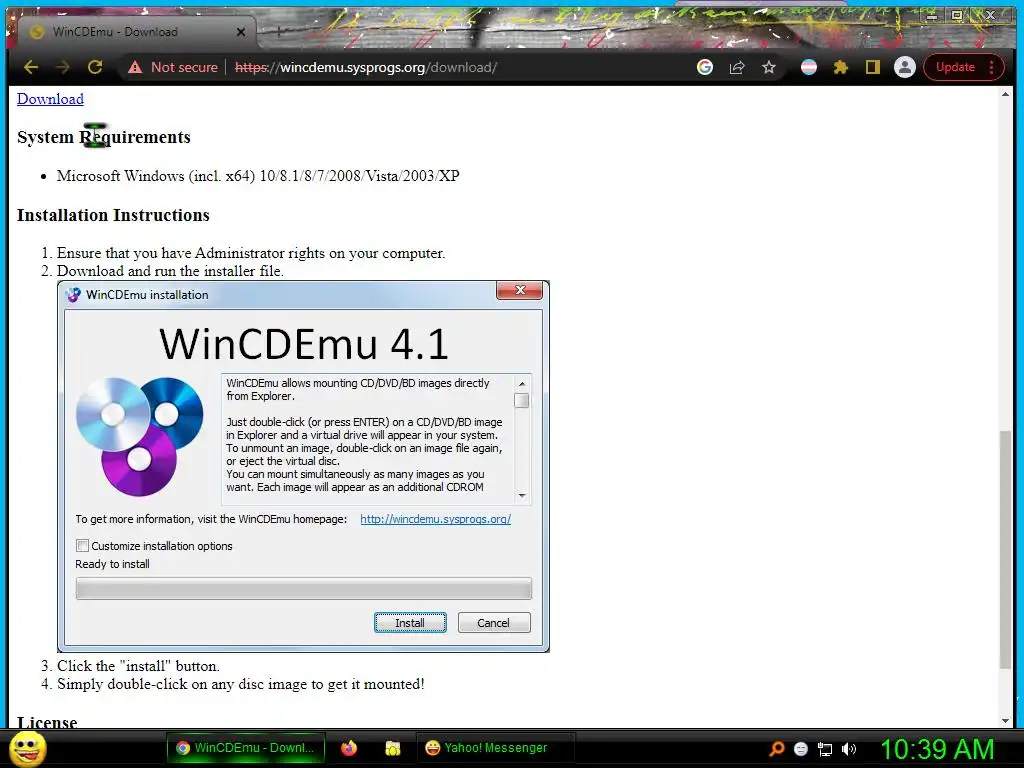Toggle the browser side panel icon
1024x768 pixels.
(x=872, y=67)
